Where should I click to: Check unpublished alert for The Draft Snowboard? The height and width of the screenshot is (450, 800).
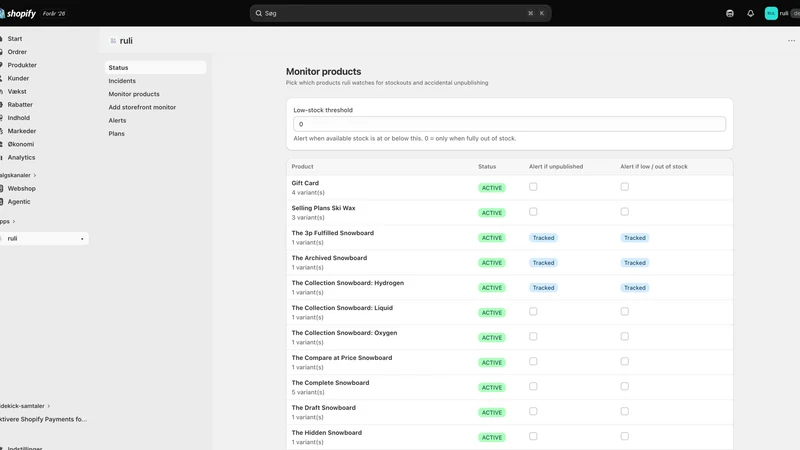tap(533, 411)
